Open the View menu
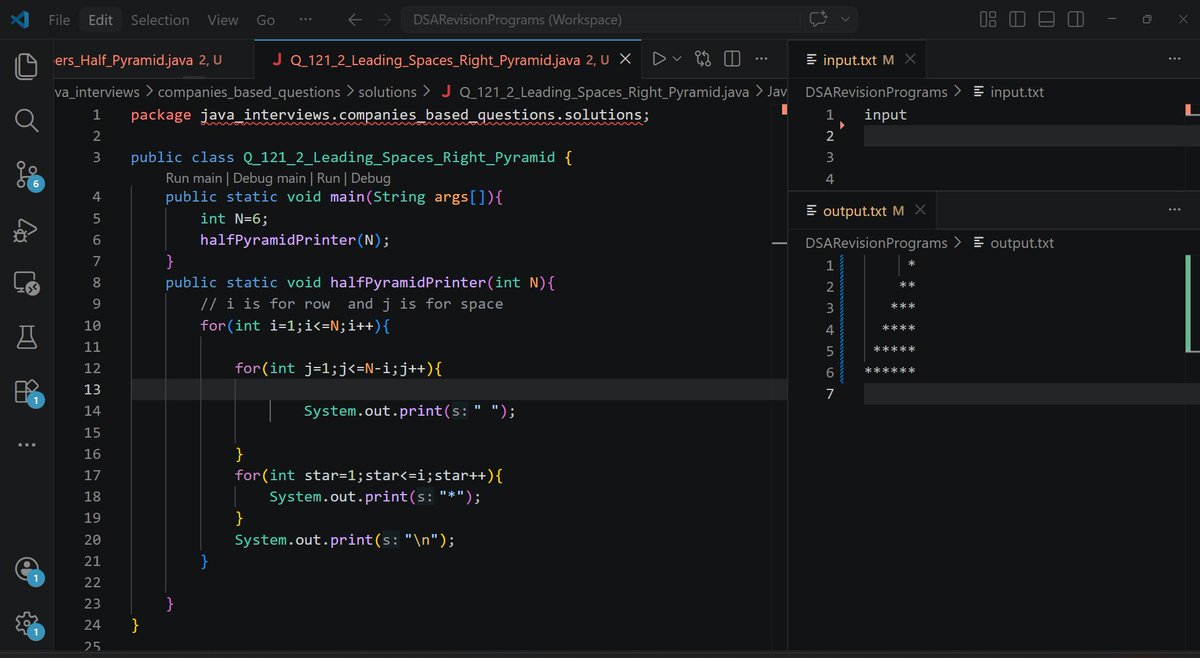This screenshot has width=1200, height=658. [223, 19]
